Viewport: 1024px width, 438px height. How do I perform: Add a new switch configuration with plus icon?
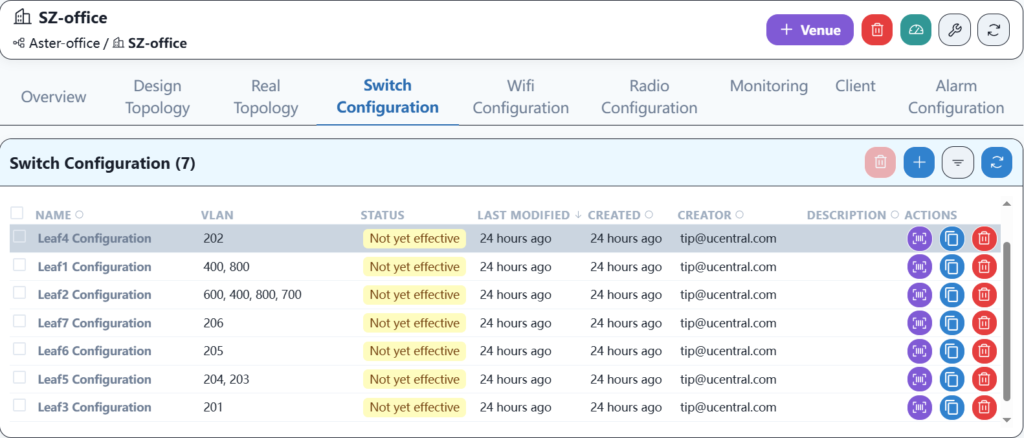(x=919, y=161)
